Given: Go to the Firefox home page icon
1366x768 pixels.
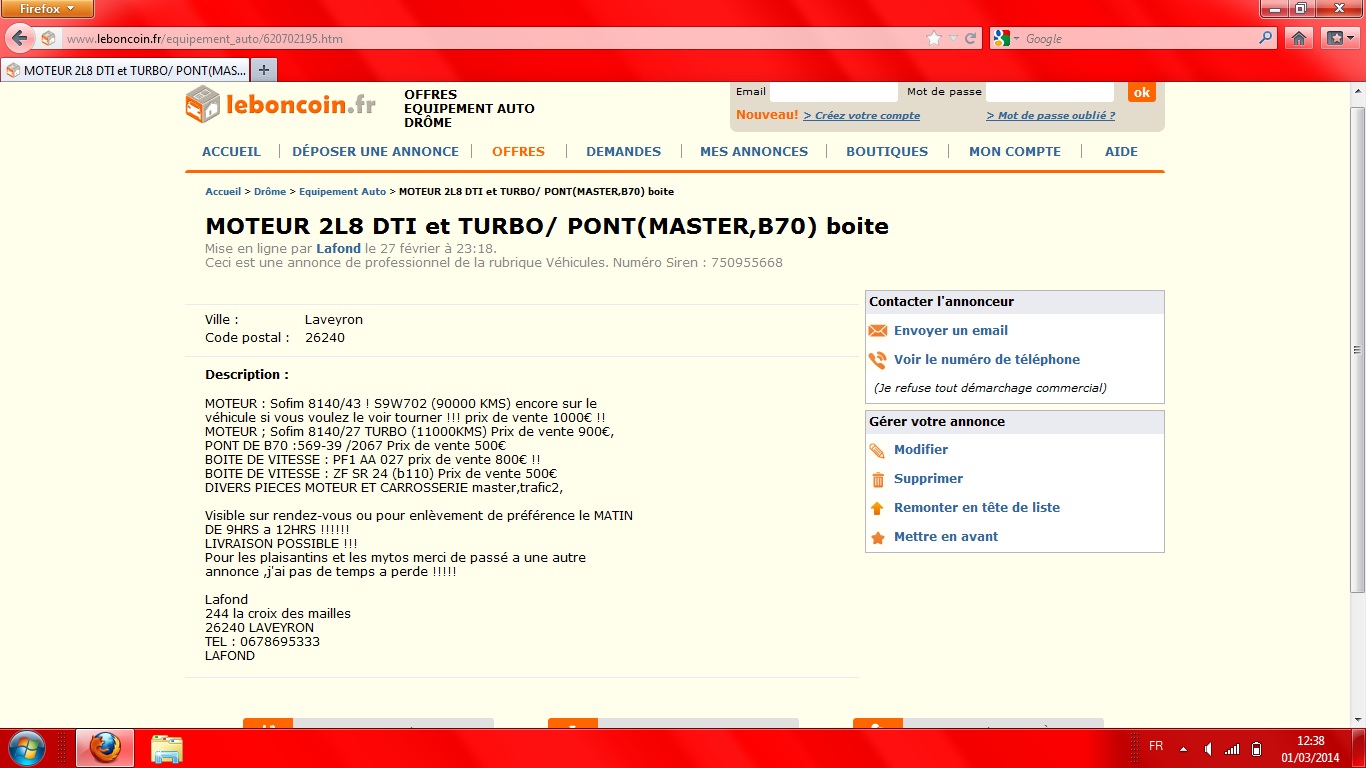Looking at the screenshot, I should coord(1298,38).
